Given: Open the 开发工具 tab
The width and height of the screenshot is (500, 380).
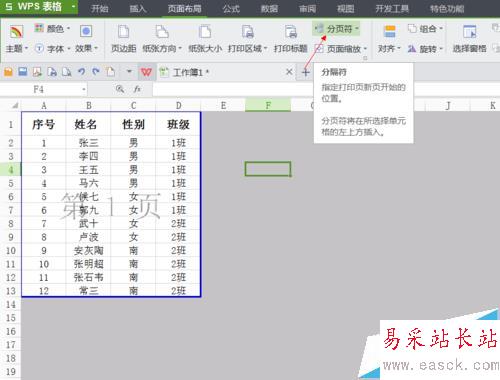Looking at the screenshot, I should (x=392, y=8).
